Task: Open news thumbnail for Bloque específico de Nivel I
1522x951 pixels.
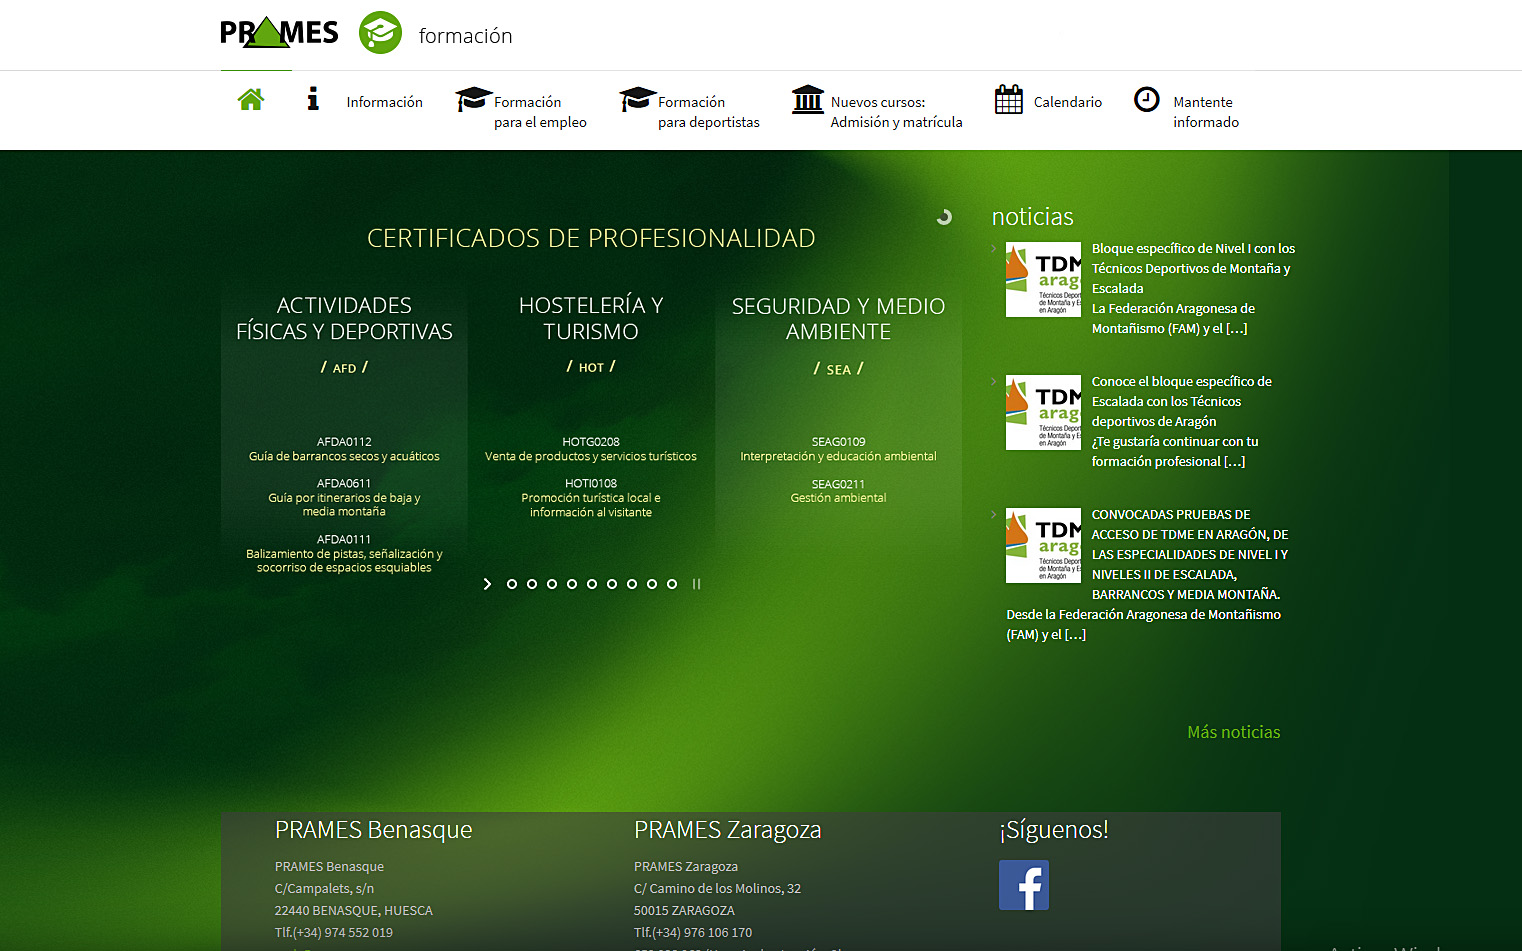Action: (x=1043, y=279)
